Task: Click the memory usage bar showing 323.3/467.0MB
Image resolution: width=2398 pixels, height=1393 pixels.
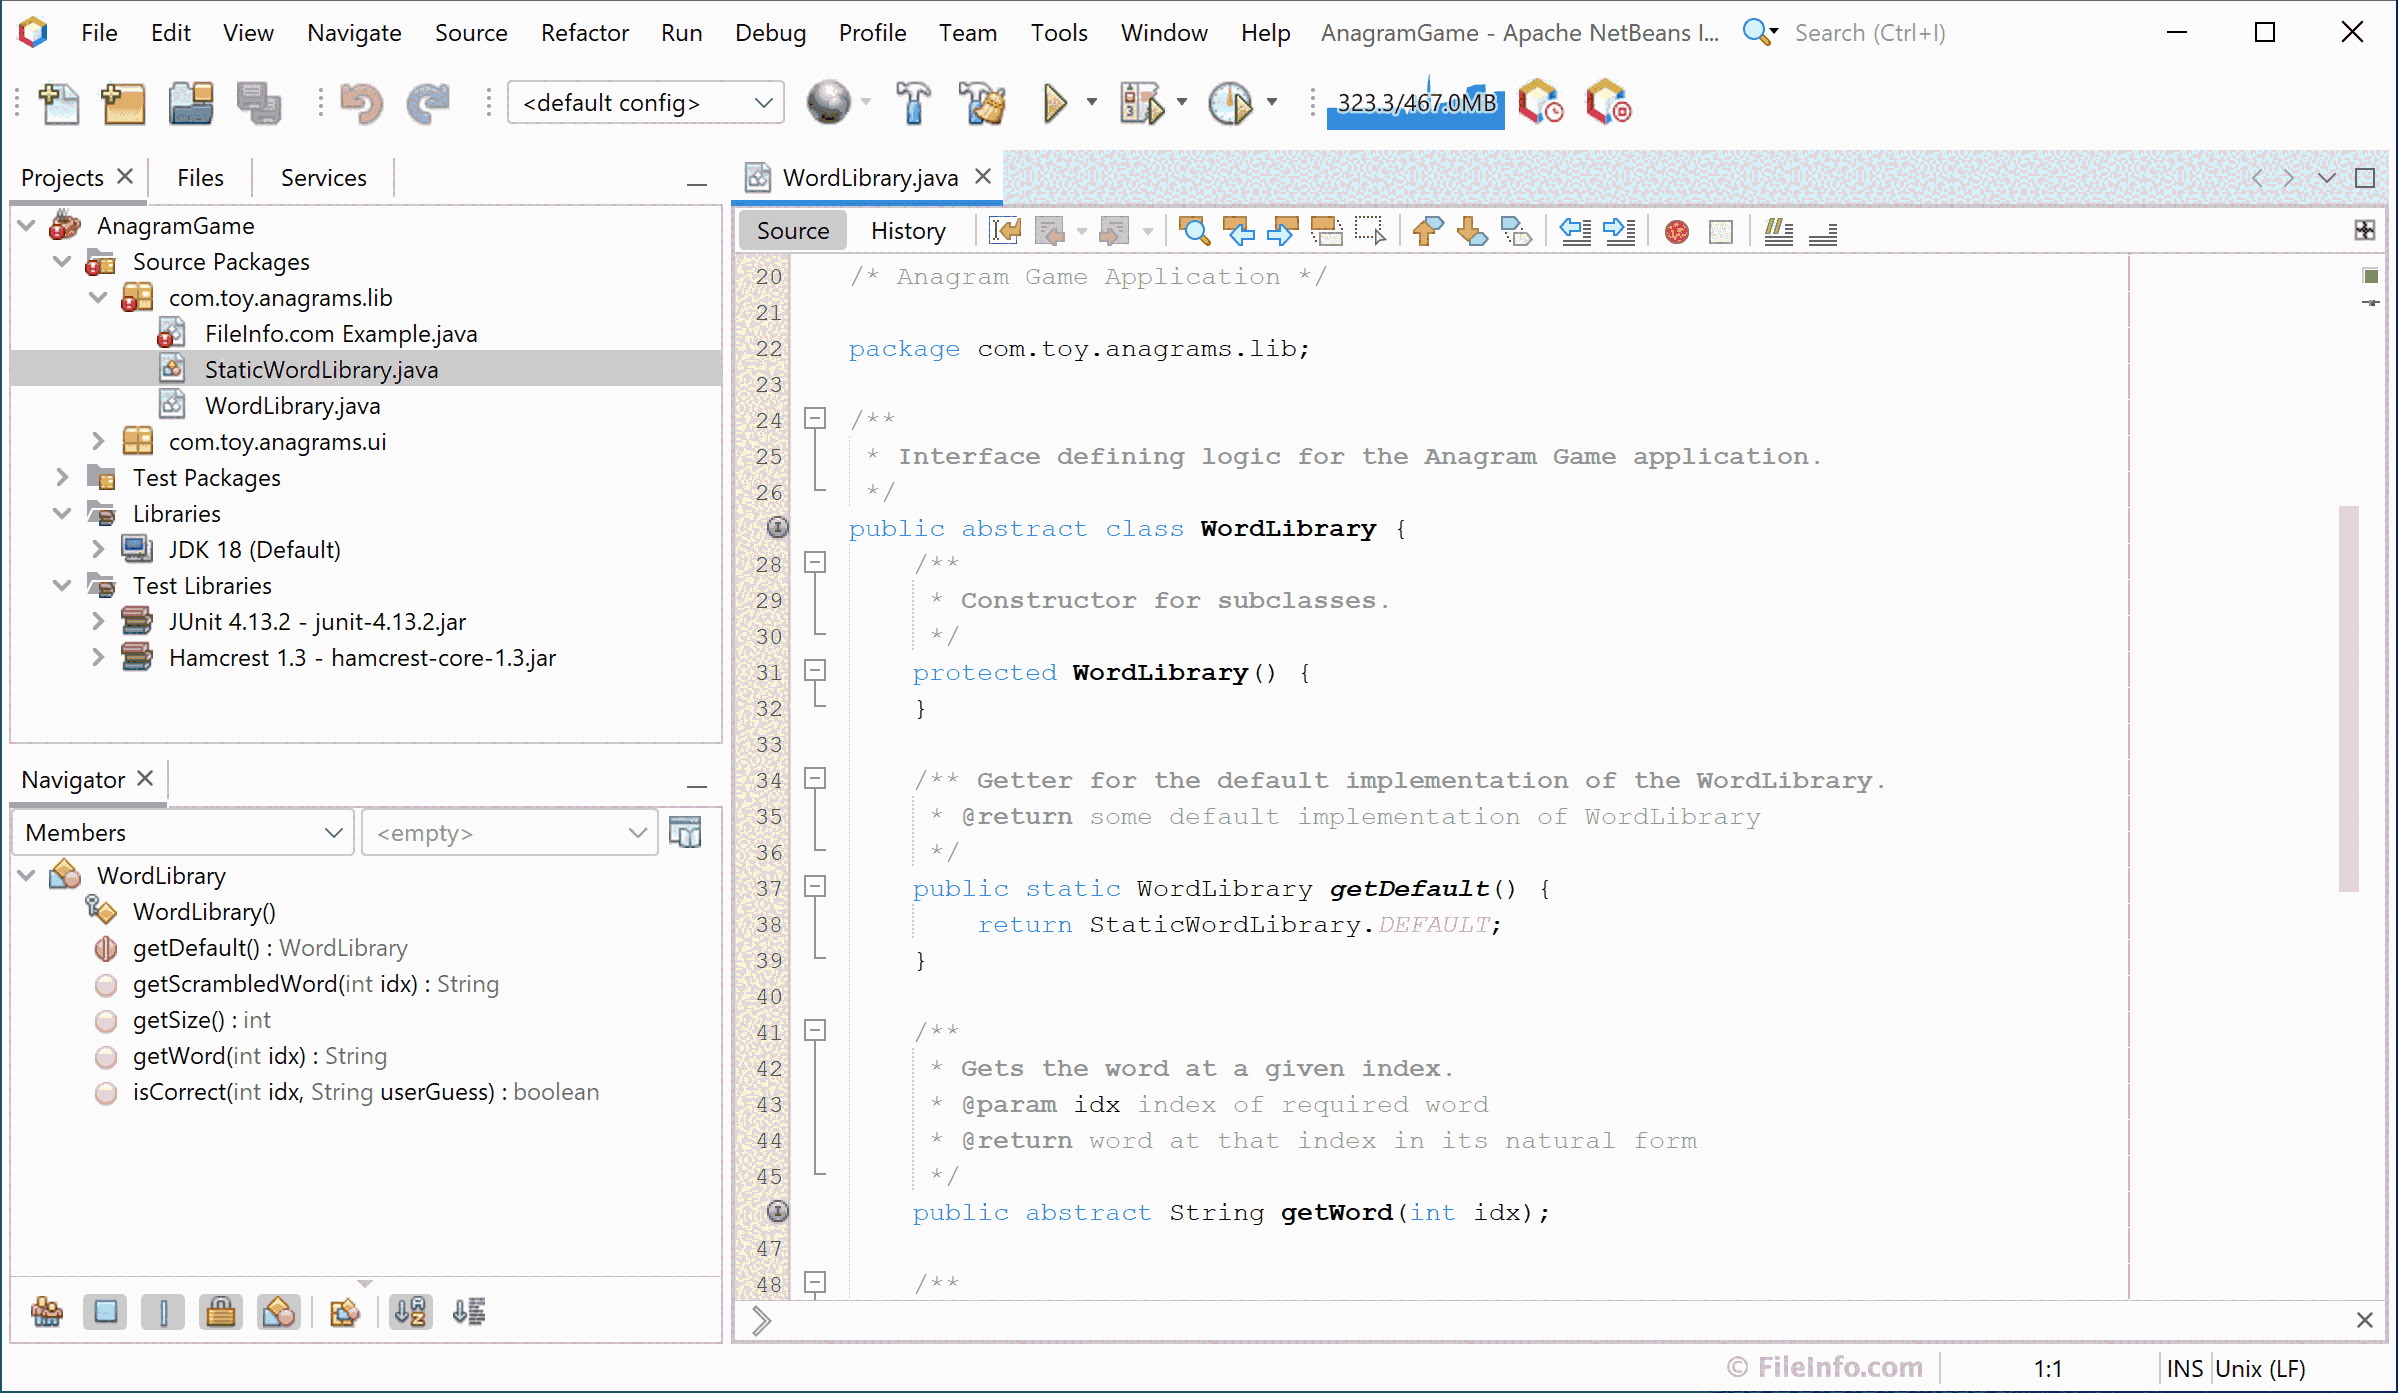Action: (1415, 102)
